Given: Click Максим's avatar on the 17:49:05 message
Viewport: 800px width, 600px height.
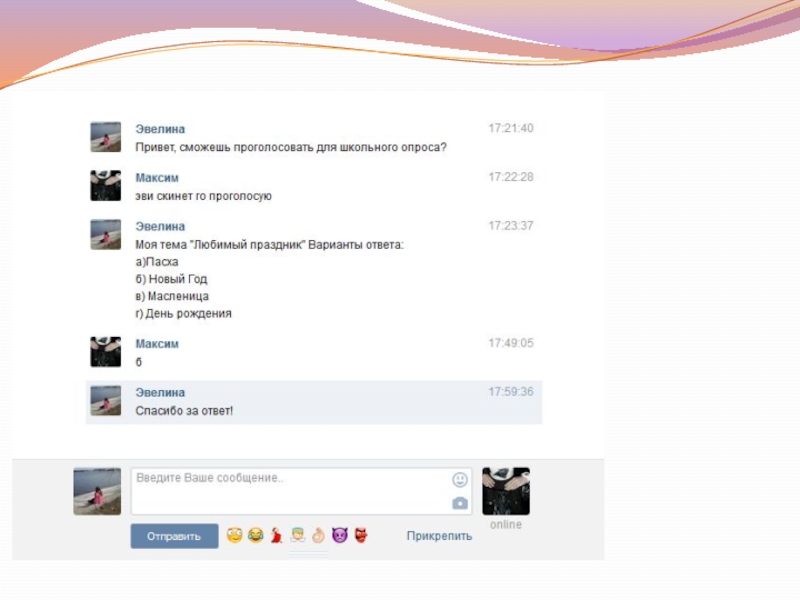Looking at the screenshot, I should tap(106, 352).
